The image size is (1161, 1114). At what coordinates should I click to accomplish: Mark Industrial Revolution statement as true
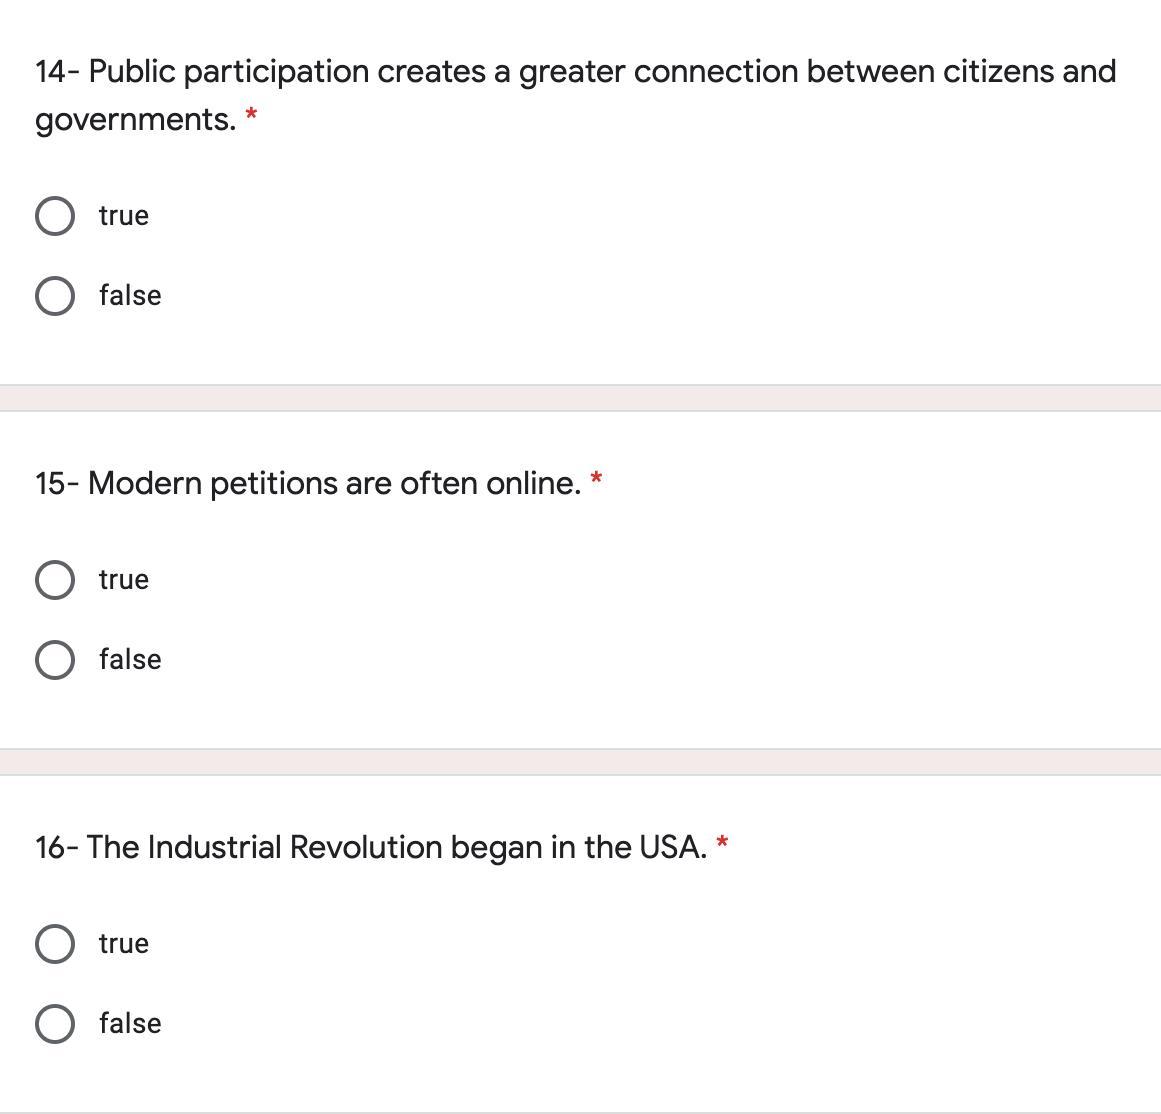[x=54, y=944]
